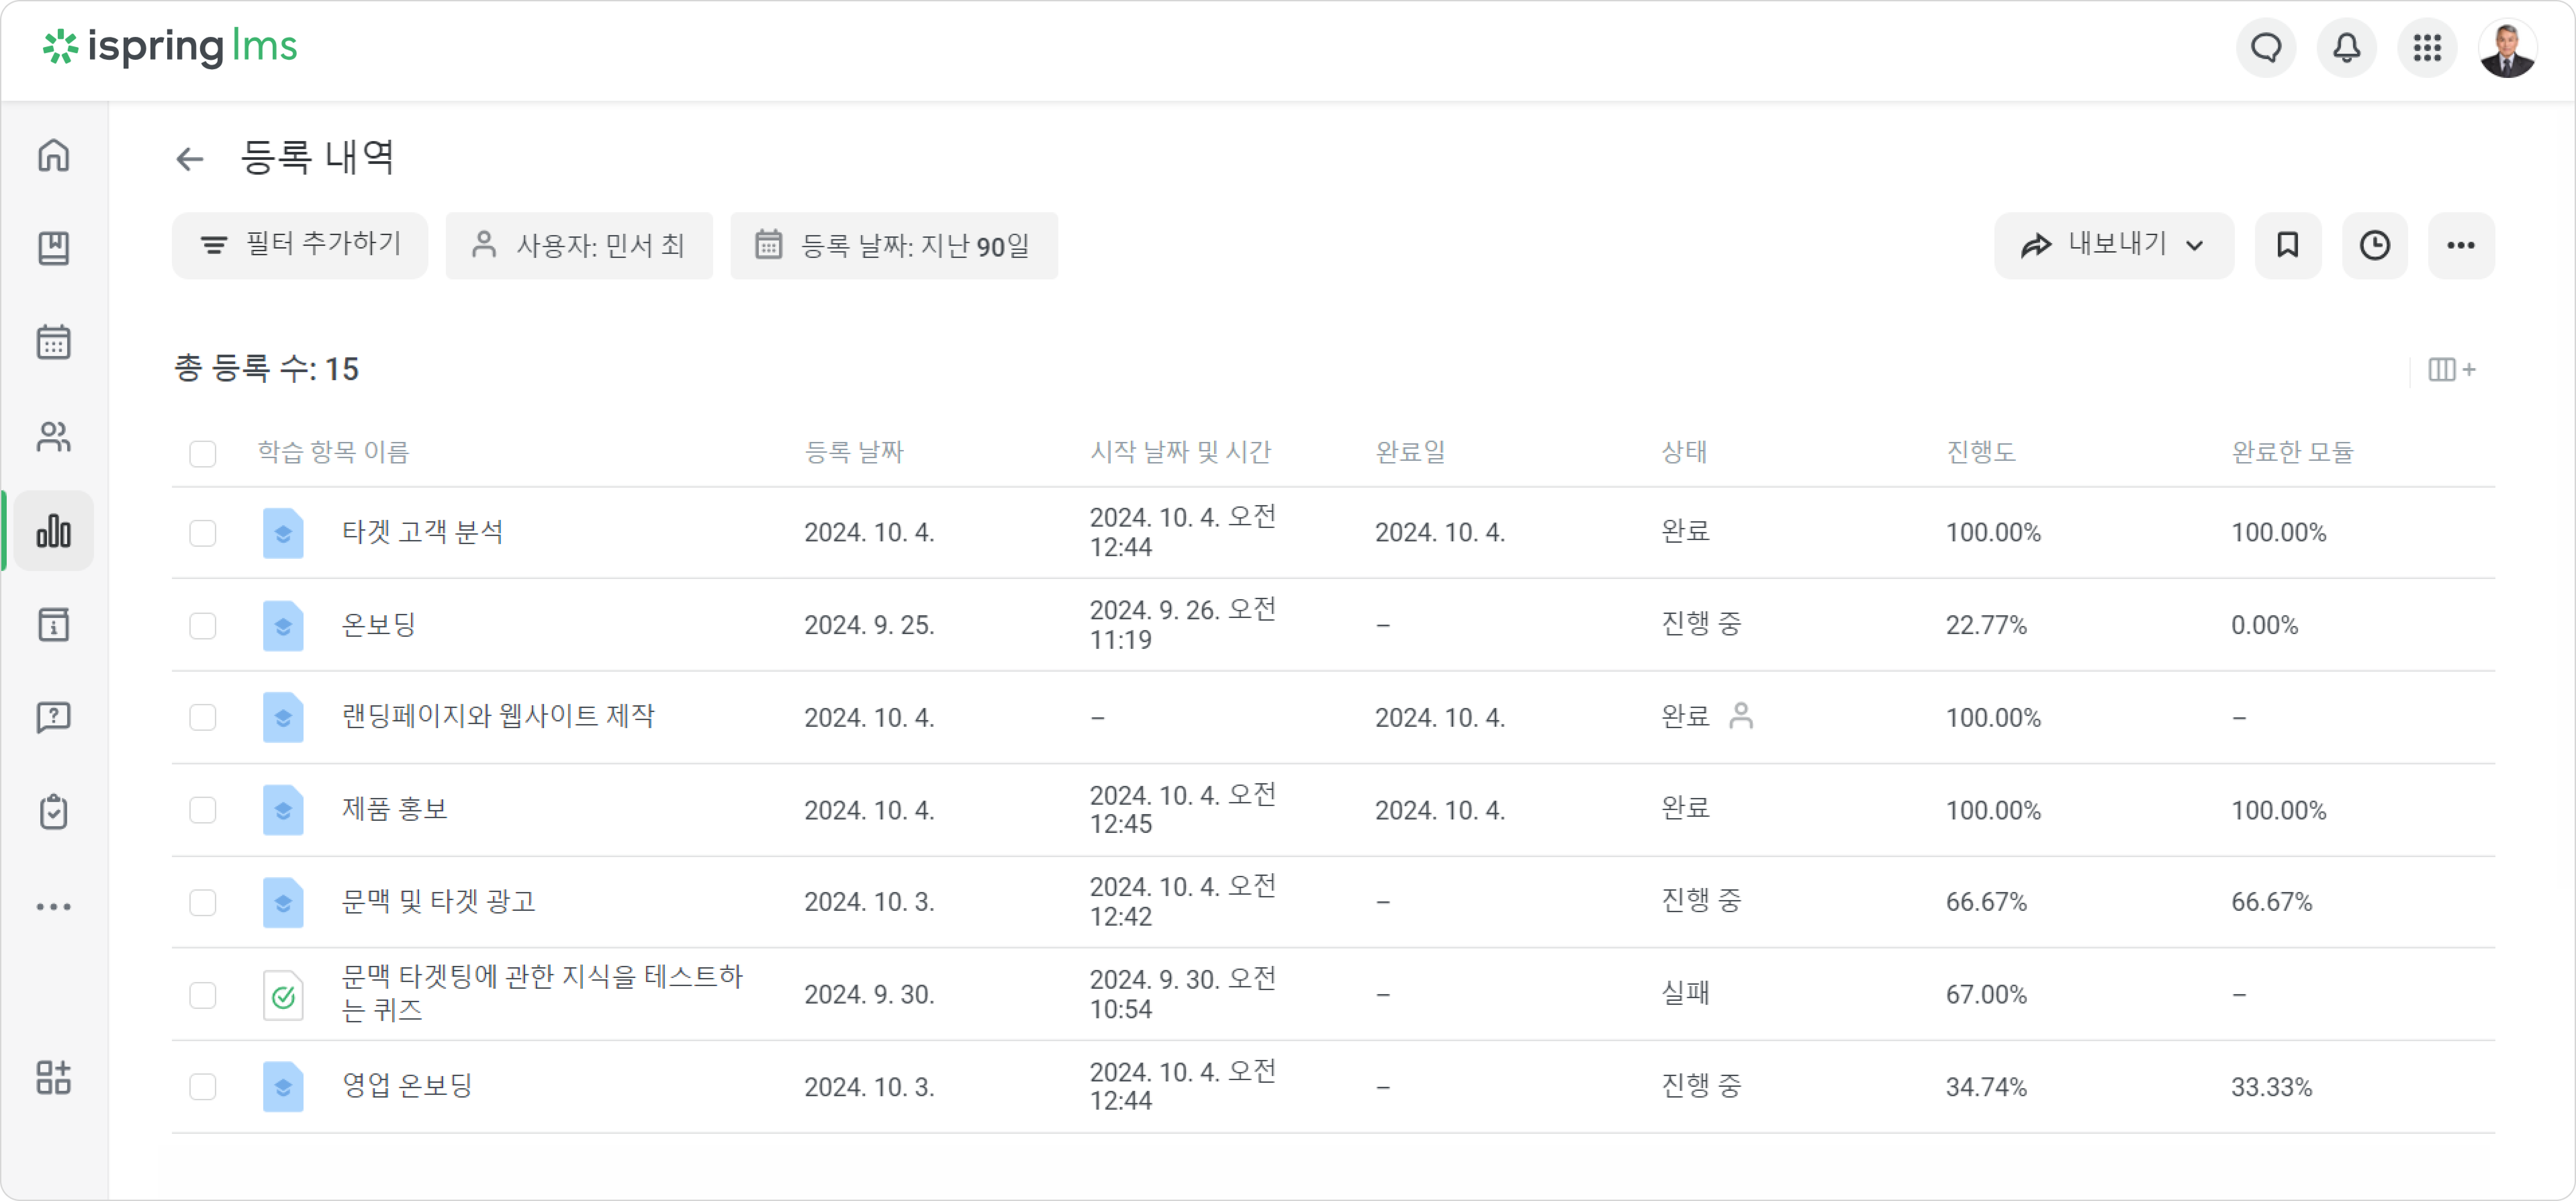Open the 온보딩 course link
Viewport: 2576px width, 1201px height.
coord(379,625)
